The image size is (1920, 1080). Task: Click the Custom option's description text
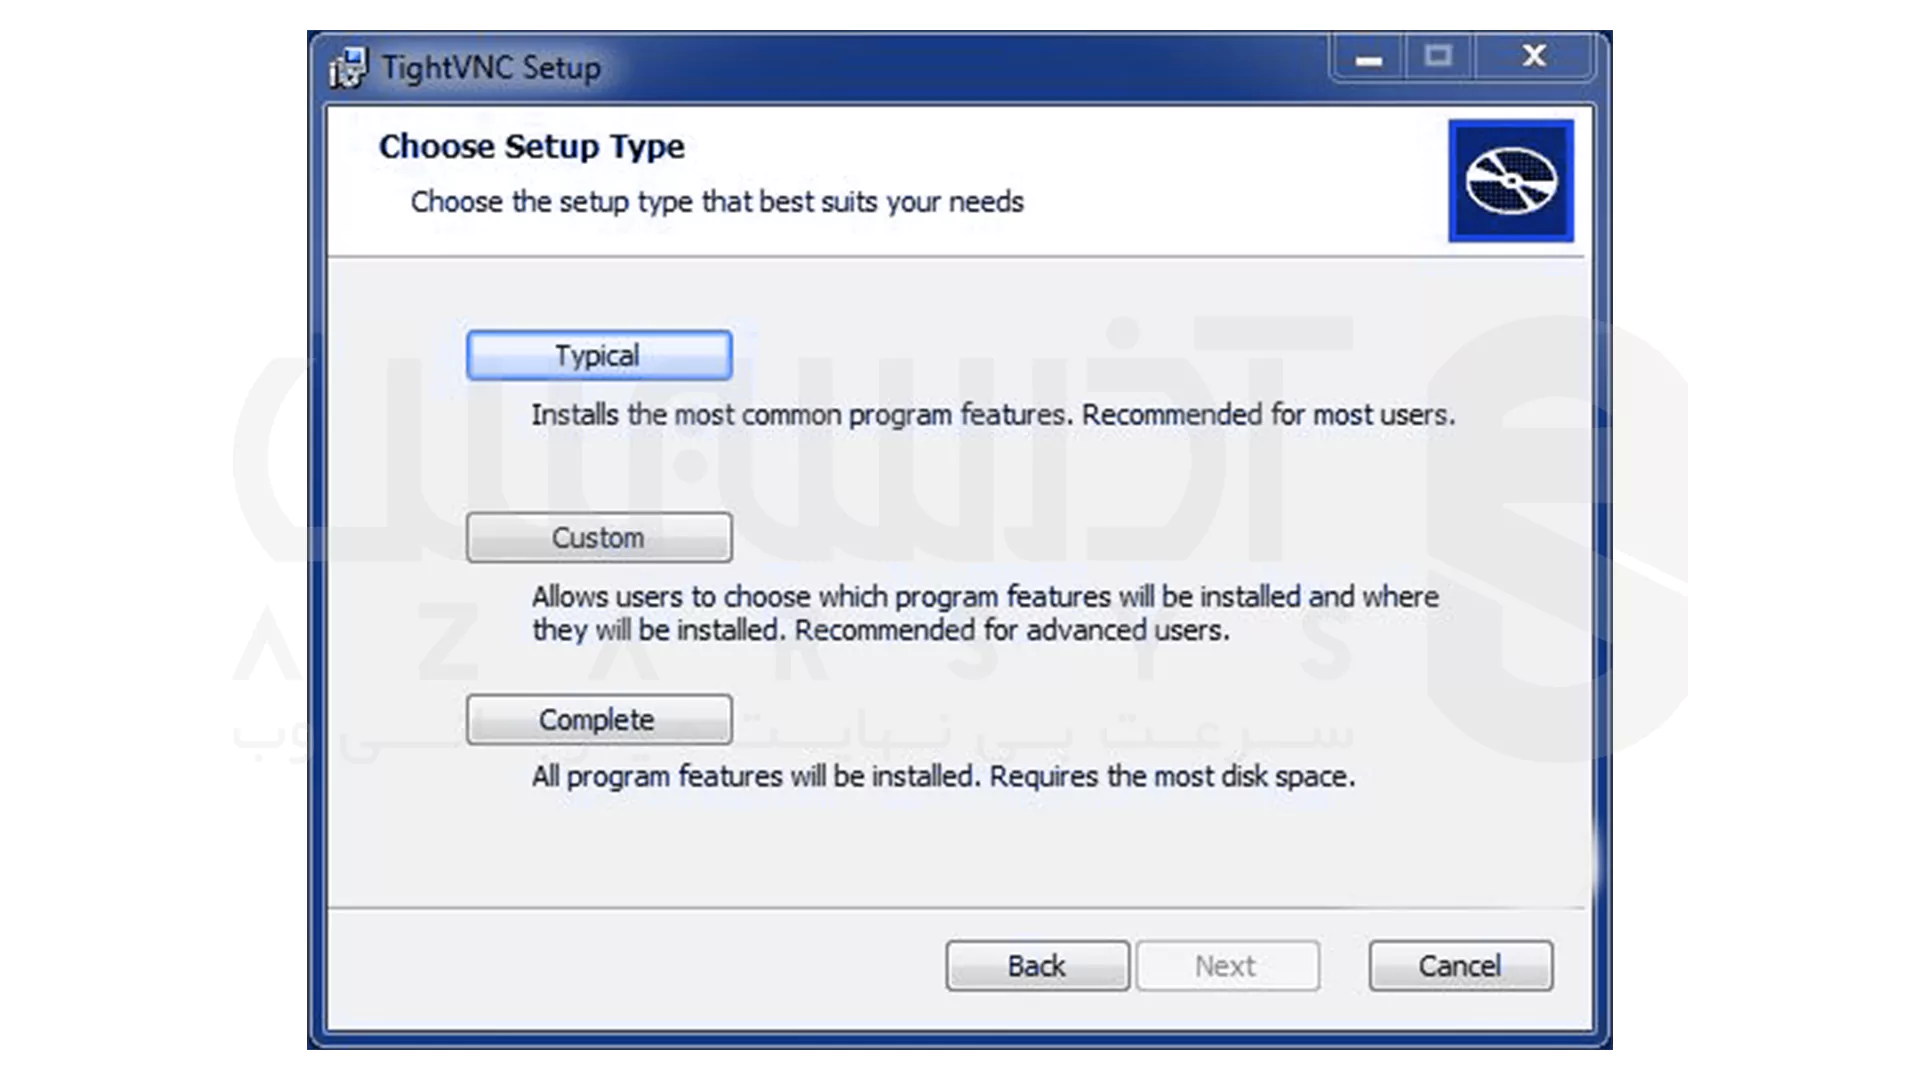(984, 597)
